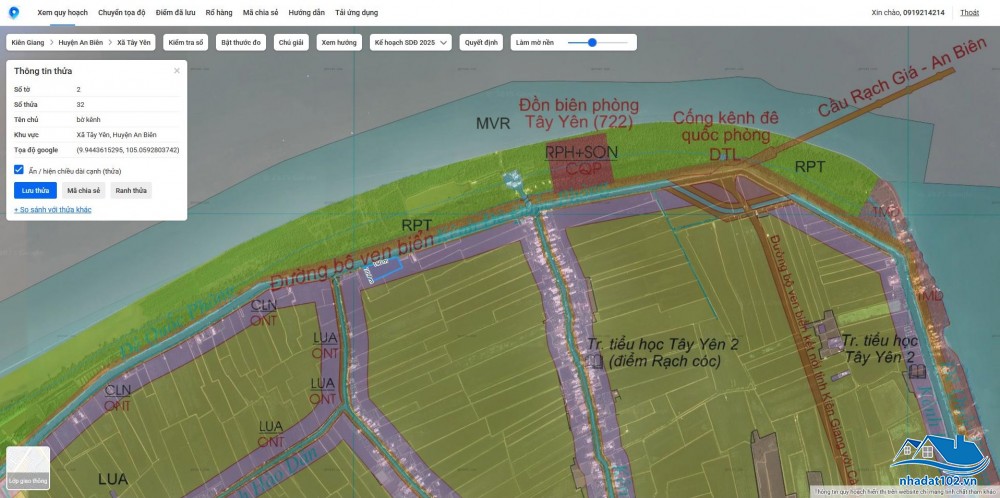Click Ranh thửa button

click(x=131, y=190)
